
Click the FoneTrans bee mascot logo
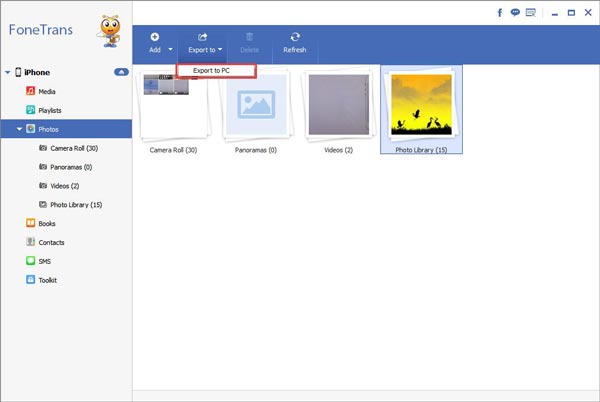point(109,31)
